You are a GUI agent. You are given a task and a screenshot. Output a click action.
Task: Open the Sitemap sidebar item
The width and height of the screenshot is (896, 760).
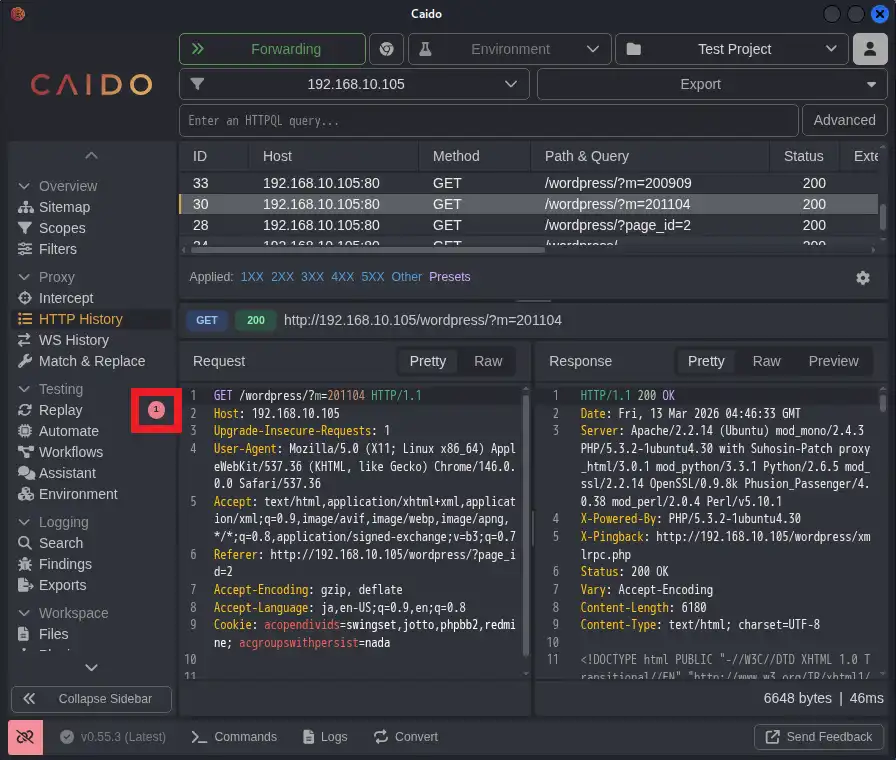(64, 207)
